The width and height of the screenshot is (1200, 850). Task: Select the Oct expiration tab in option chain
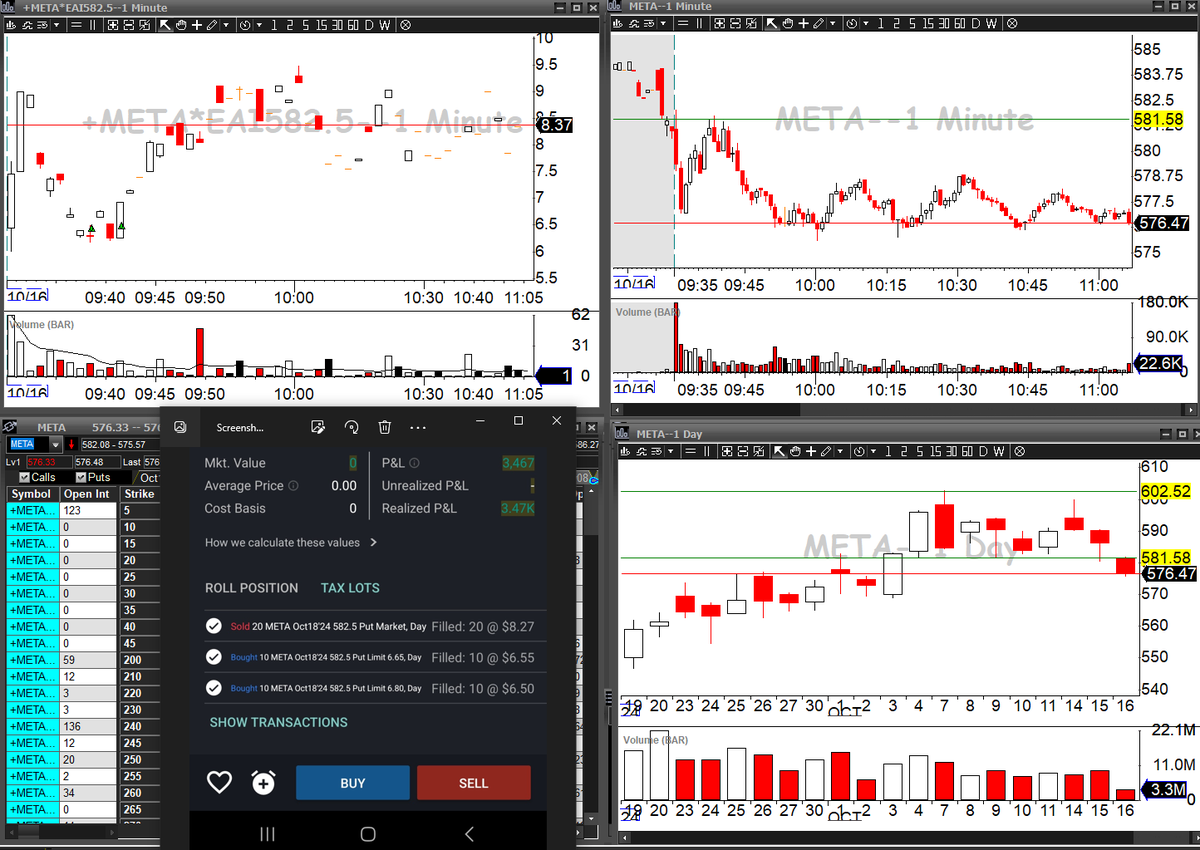pos(149,478)
